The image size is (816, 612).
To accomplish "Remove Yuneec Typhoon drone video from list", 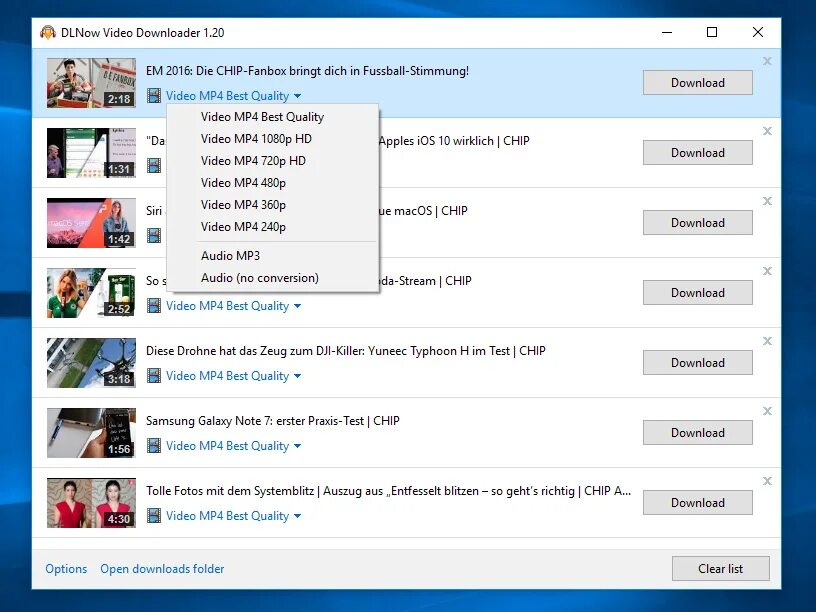I will coord(767,341).
